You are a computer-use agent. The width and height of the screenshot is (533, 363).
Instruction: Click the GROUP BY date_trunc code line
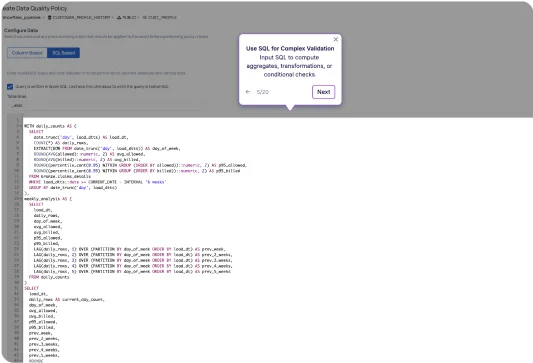[73, 188]
